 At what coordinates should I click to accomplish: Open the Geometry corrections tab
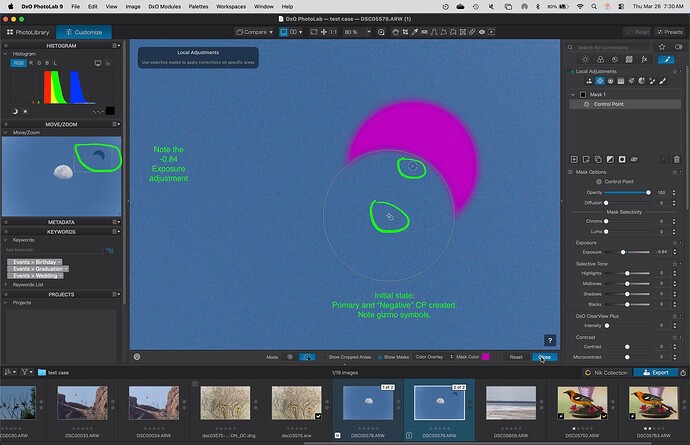point(629,59)
